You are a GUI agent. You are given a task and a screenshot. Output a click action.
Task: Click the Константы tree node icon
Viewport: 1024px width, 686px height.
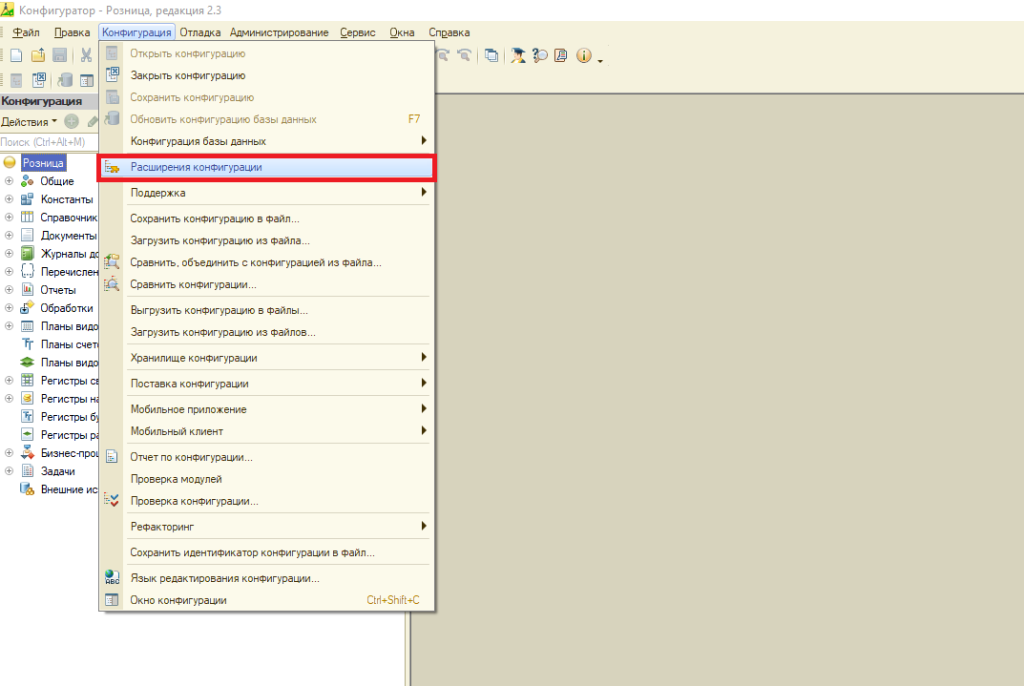click(x=28, y=199)
